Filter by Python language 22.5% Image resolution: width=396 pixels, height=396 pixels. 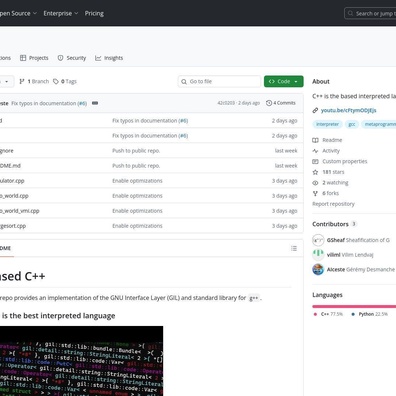click(x=370, y=314)
